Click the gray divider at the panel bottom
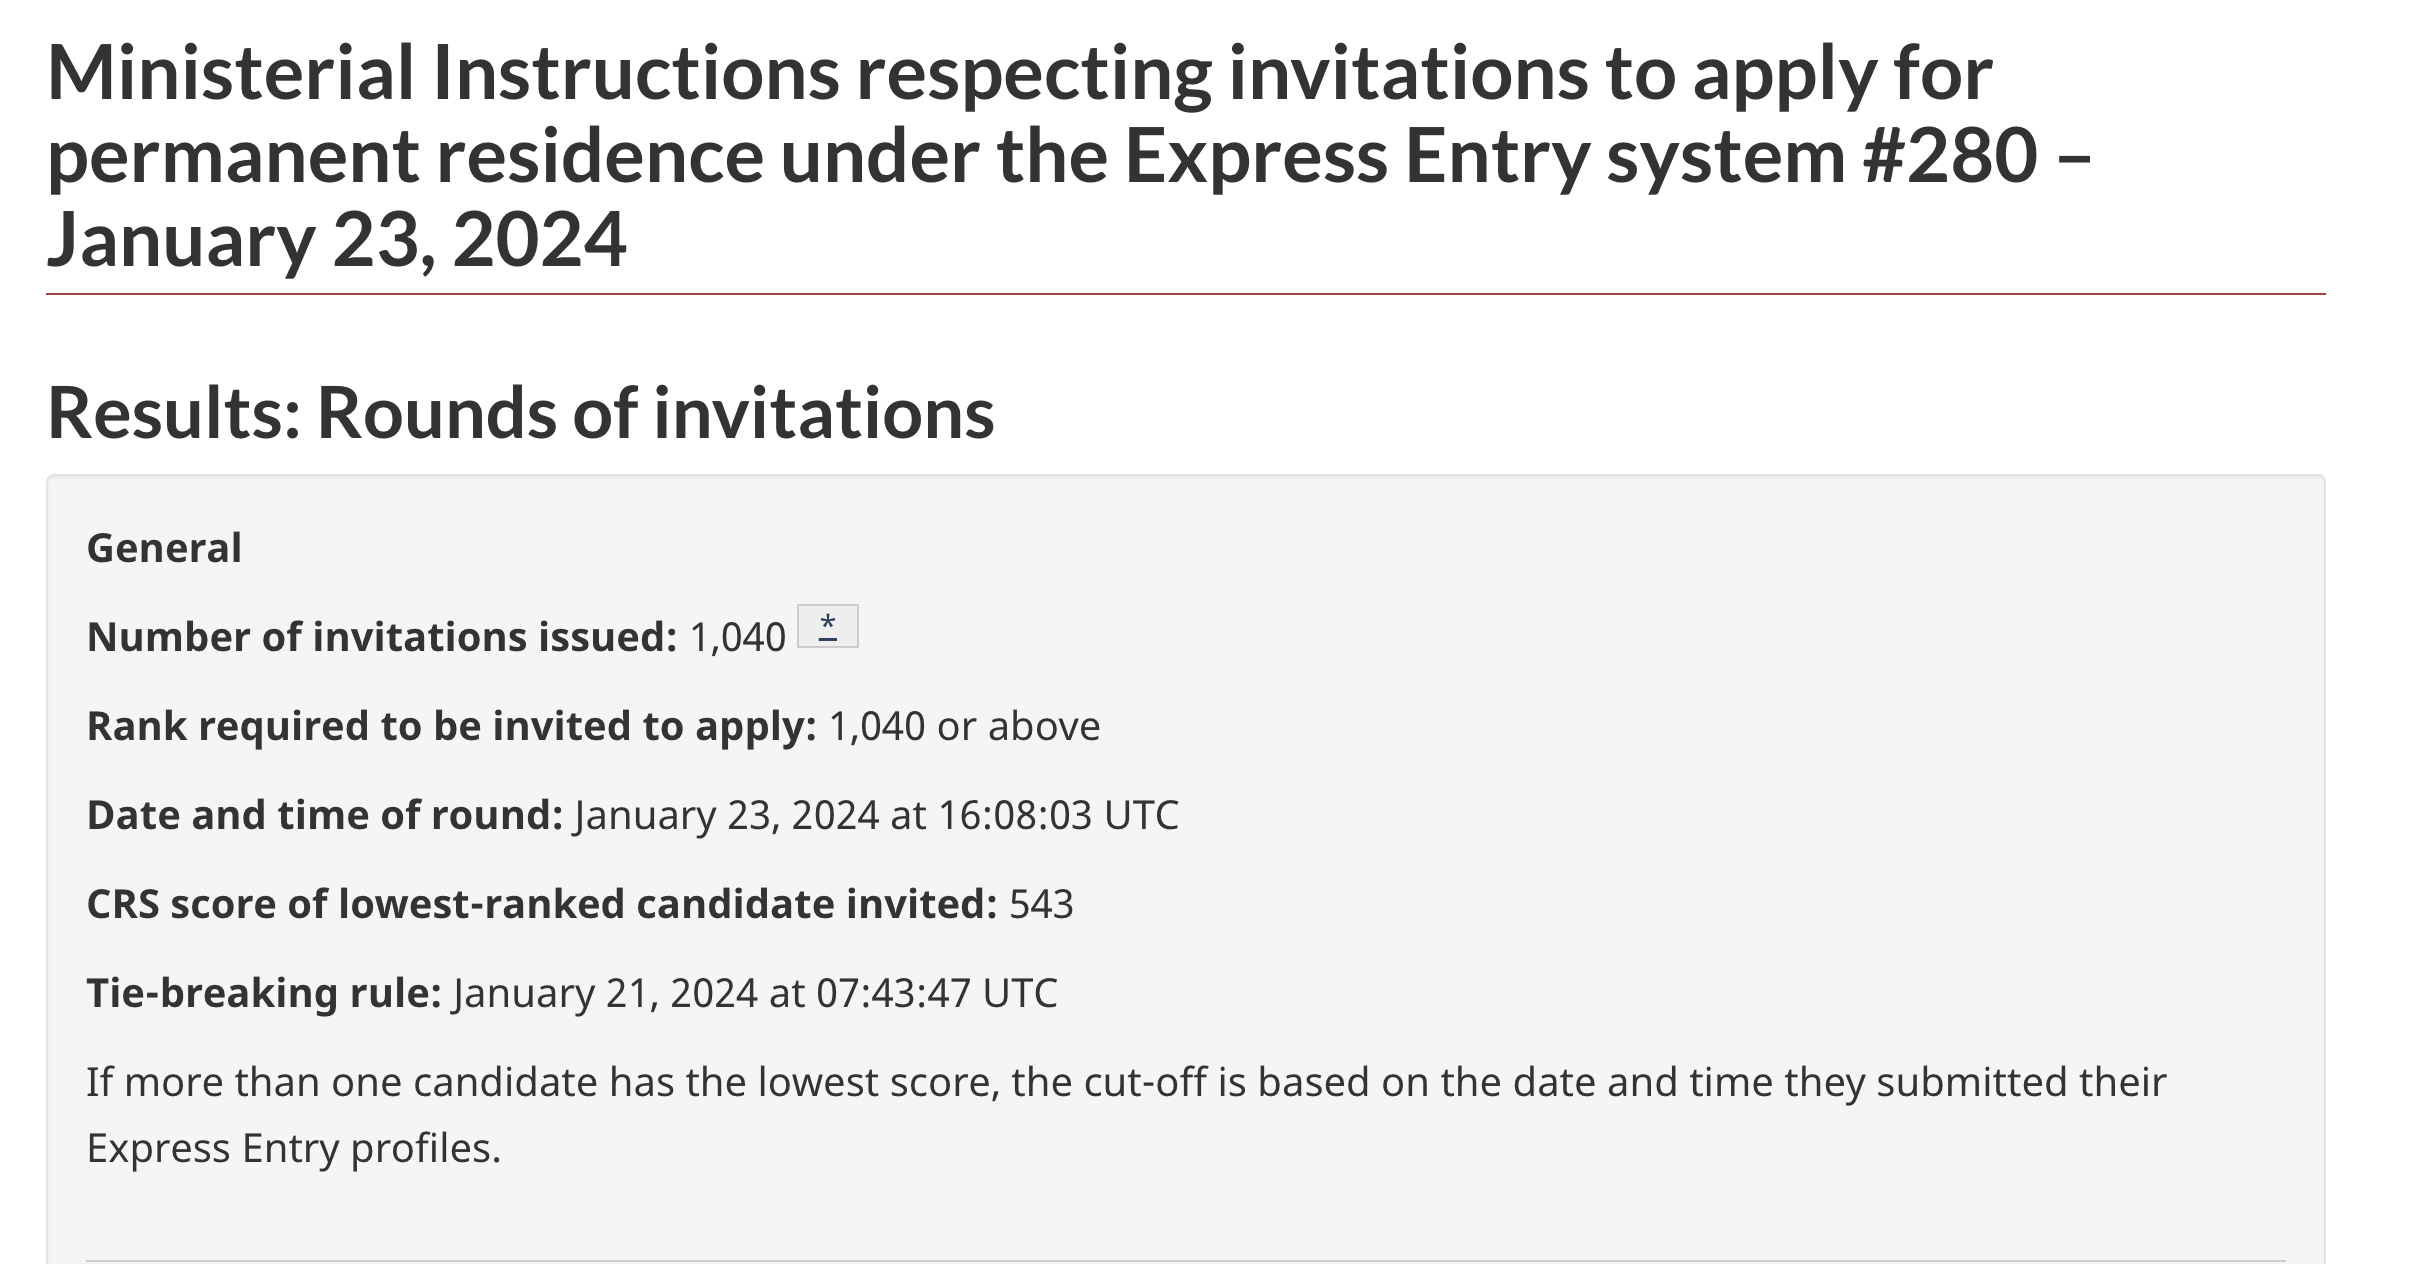Viewport: 2422px width, 1264px height. coord(1186,1260)
